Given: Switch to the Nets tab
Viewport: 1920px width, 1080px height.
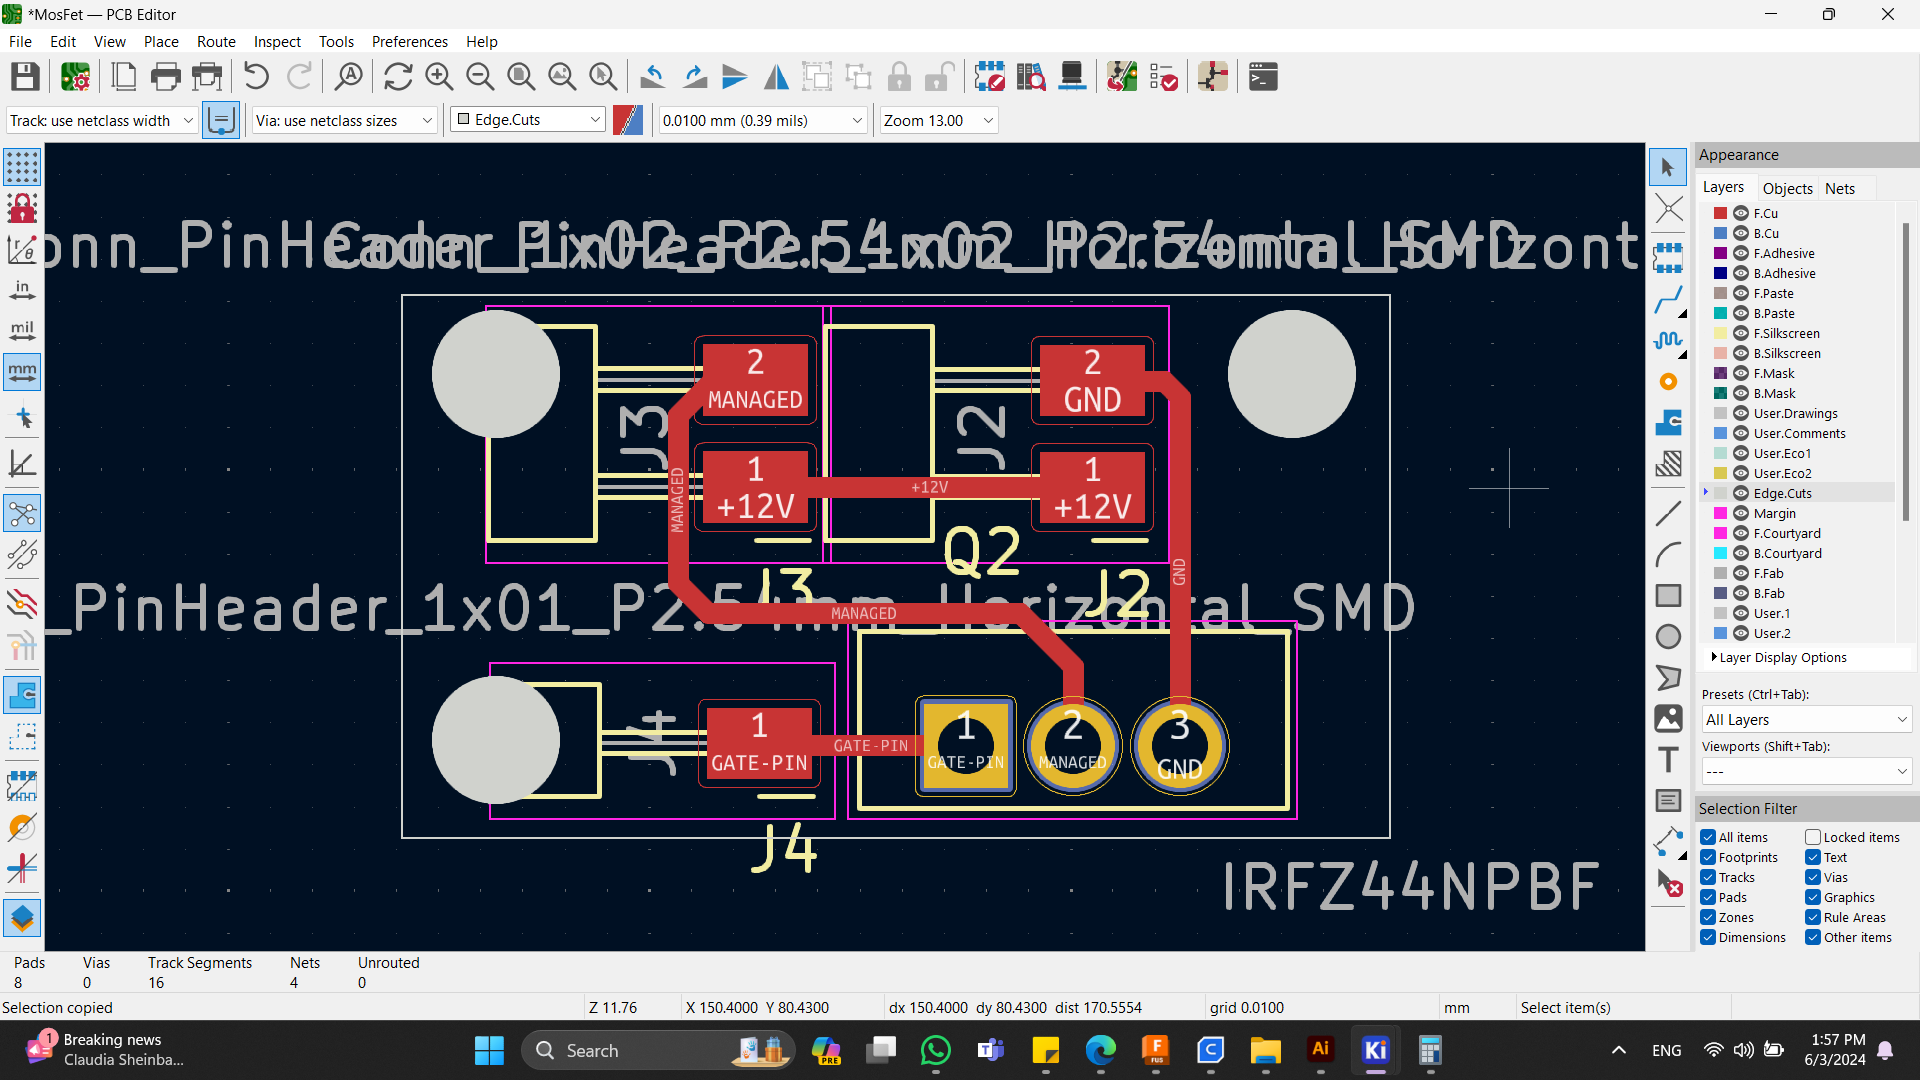Looking at the screenshot, I should point(1839,188).
